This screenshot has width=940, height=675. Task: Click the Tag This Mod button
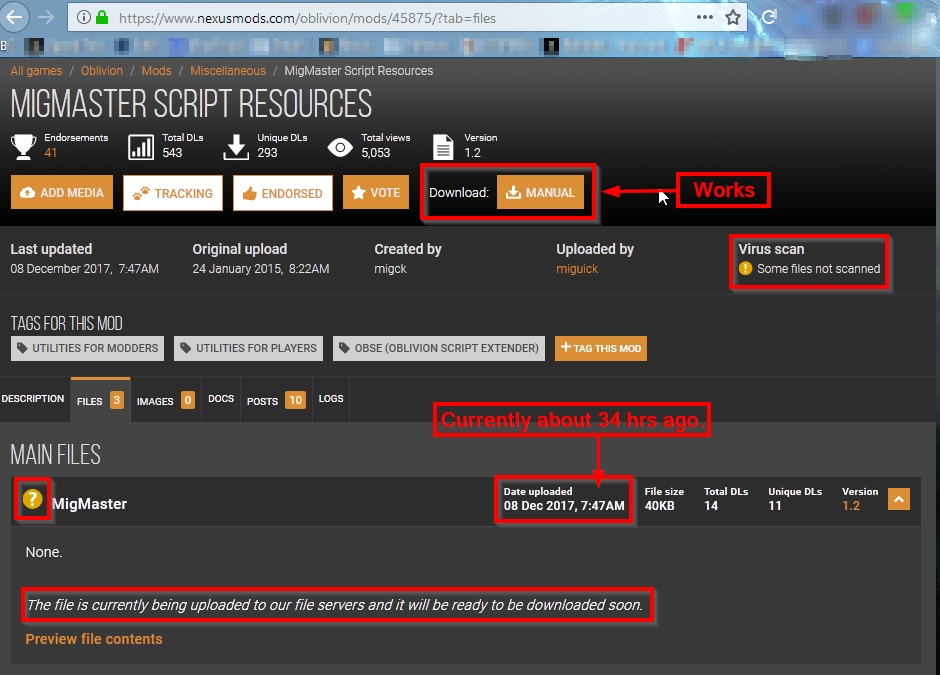click(x=601, y=348)
